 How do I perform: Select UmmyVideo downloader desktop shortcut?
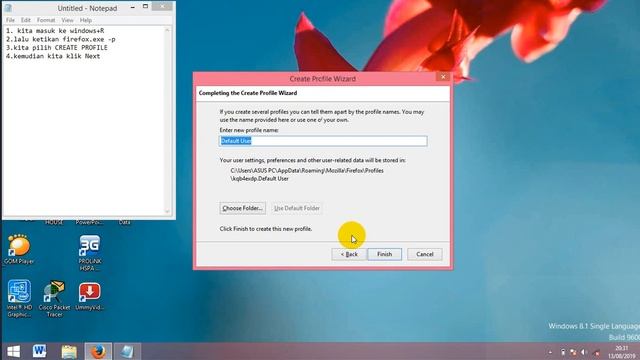[89, 296]
